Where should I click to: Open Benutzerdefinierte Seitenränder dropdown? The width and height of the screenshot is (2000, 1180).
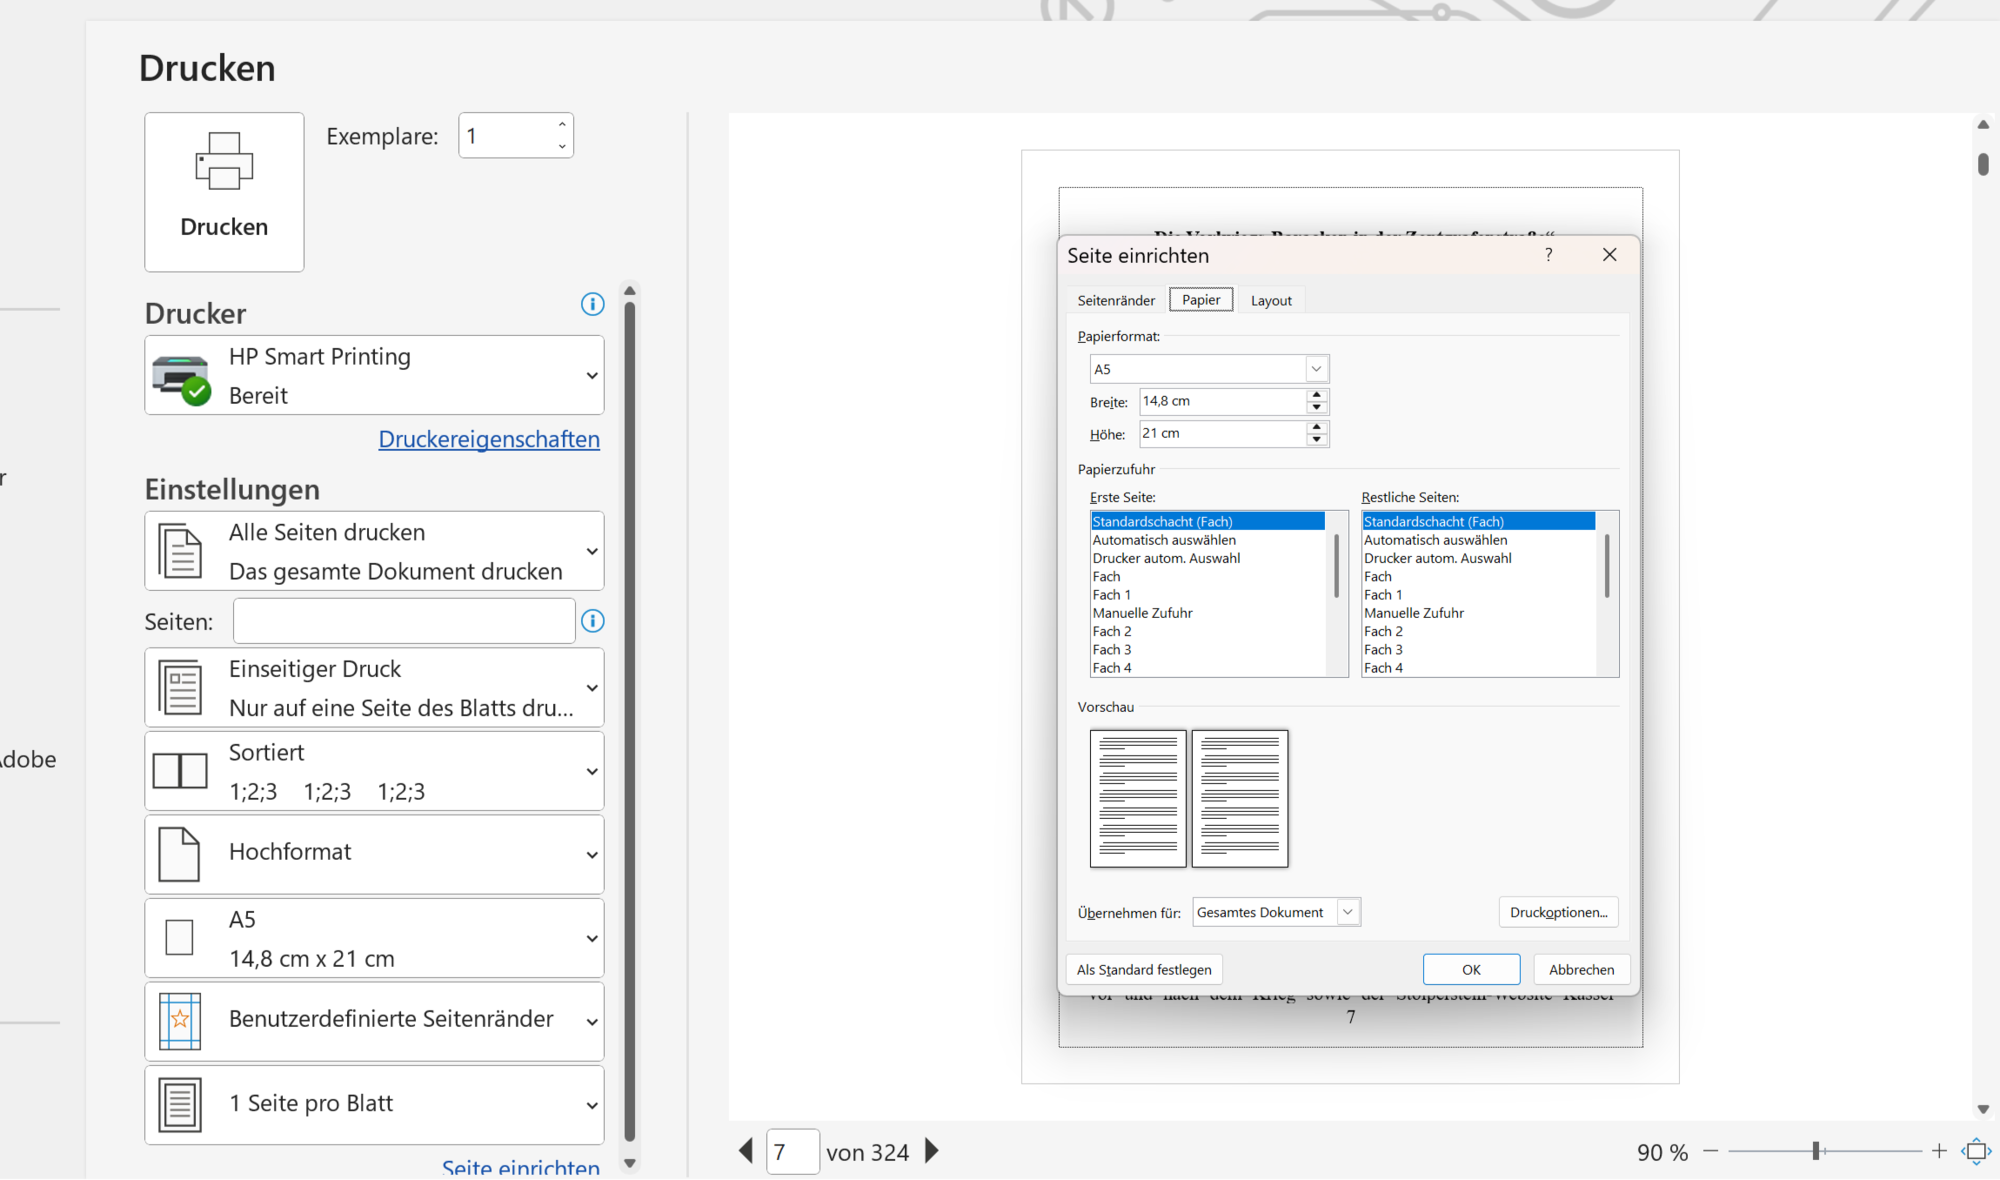pyautogui.click(x=374, y=1021)
